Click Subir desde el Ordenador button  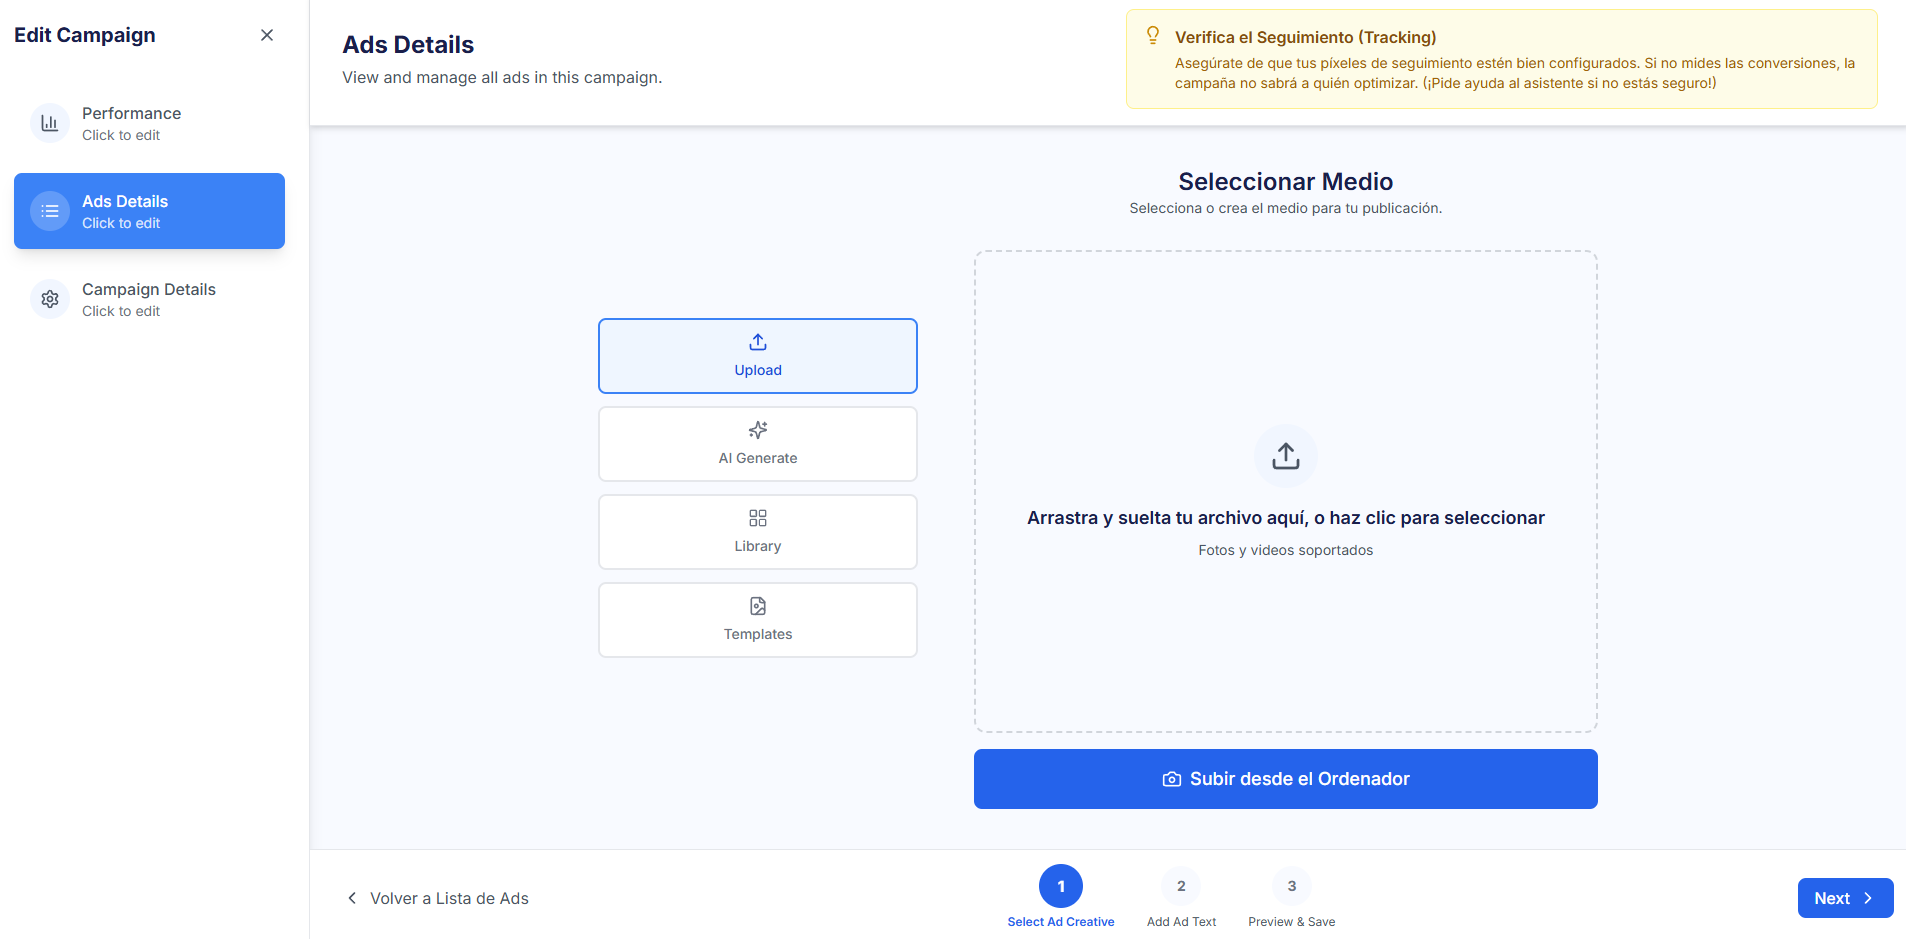pyautogui.click(x=1285, y=779)
